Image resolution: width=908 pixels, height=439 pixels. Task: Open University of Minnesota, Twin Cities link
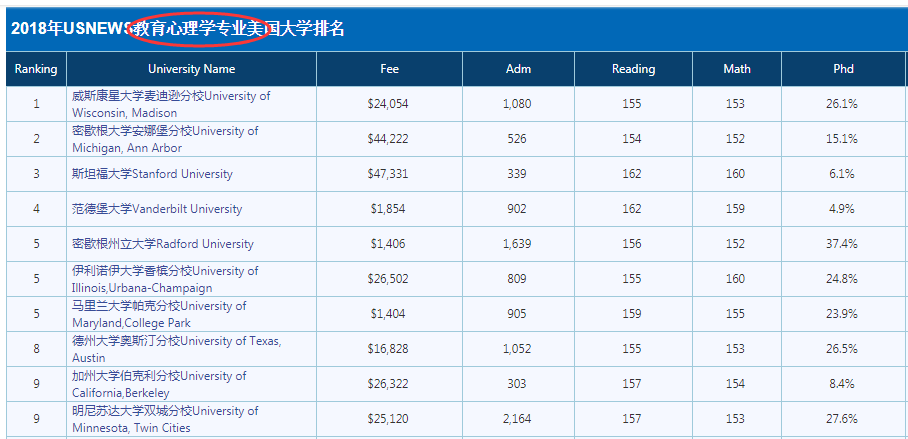165,419
